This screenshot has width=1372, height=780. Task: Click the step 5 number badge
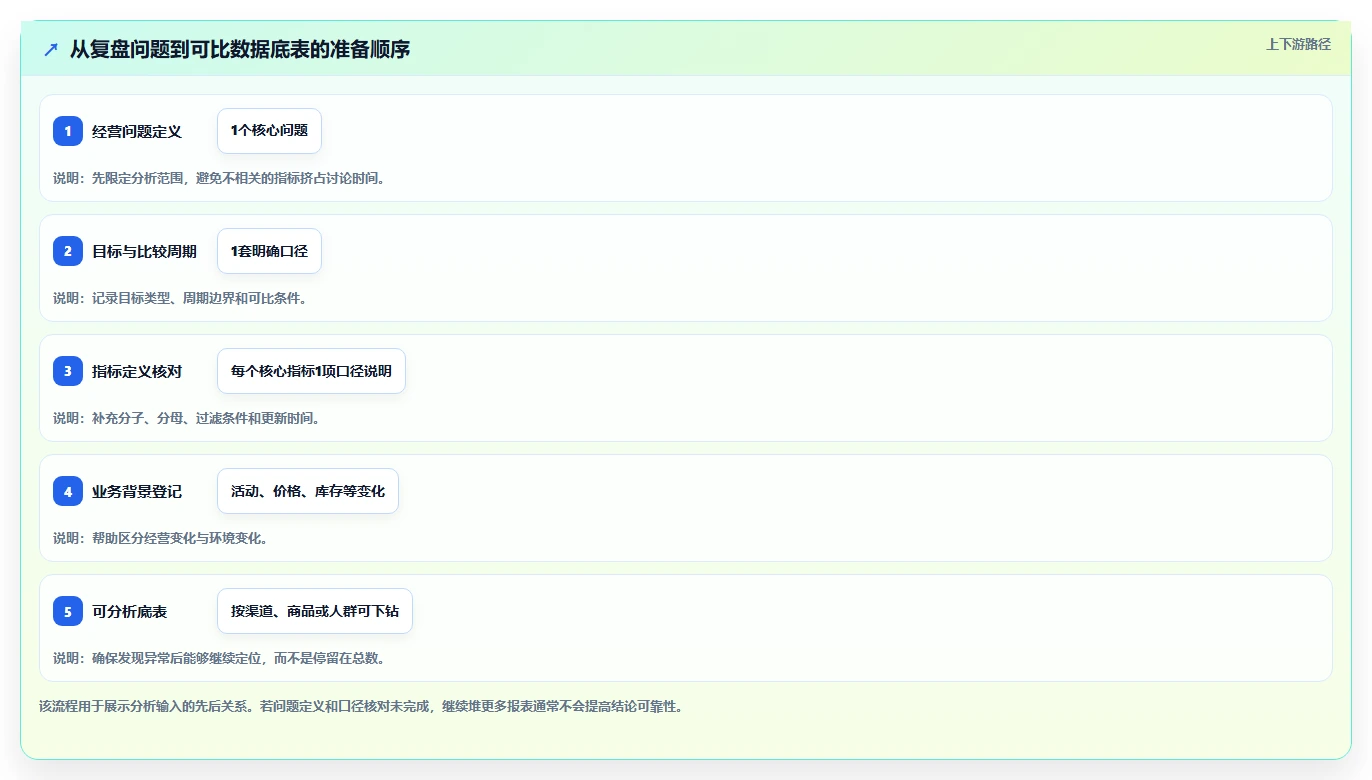click(x=68, y=611)
